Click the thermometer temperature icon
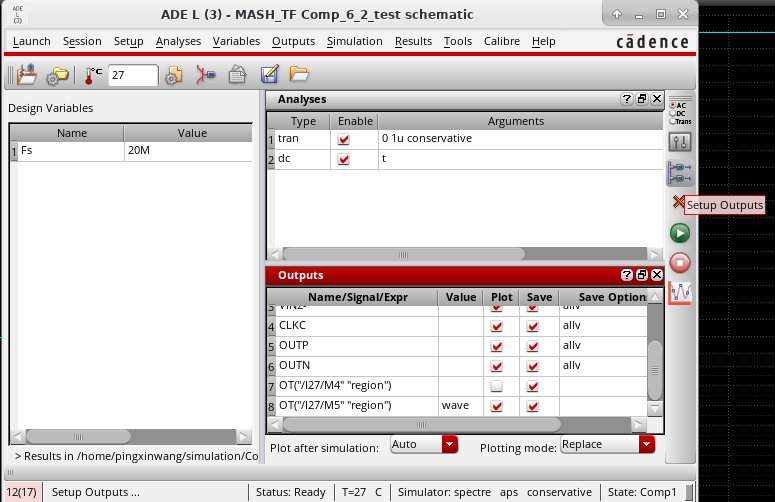The width and height of the screenshot is (775, 502). [92, 75]
